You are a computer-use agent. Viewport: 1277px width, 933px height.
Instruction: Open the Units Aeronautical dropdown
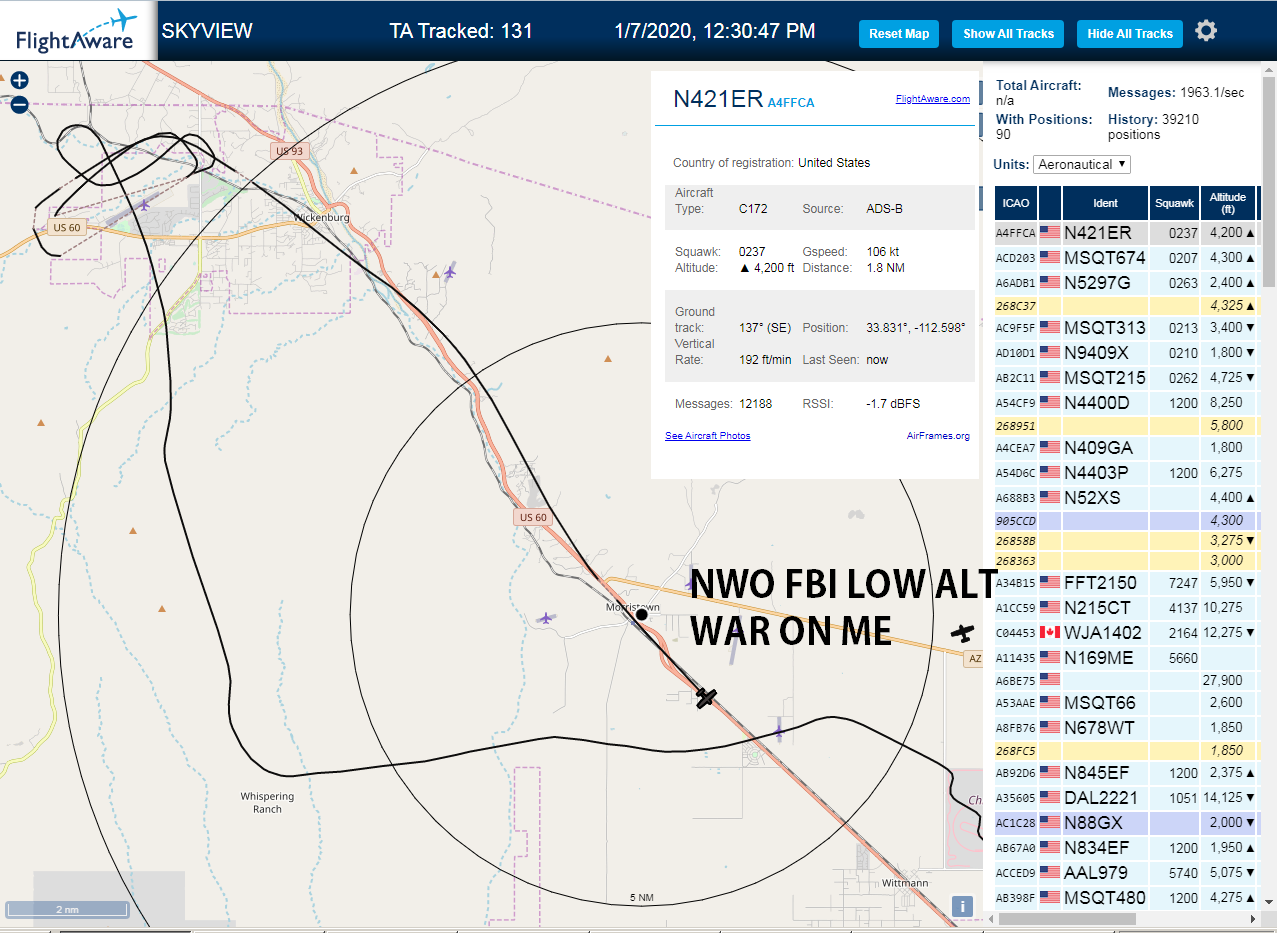(x=1082, y=164)
